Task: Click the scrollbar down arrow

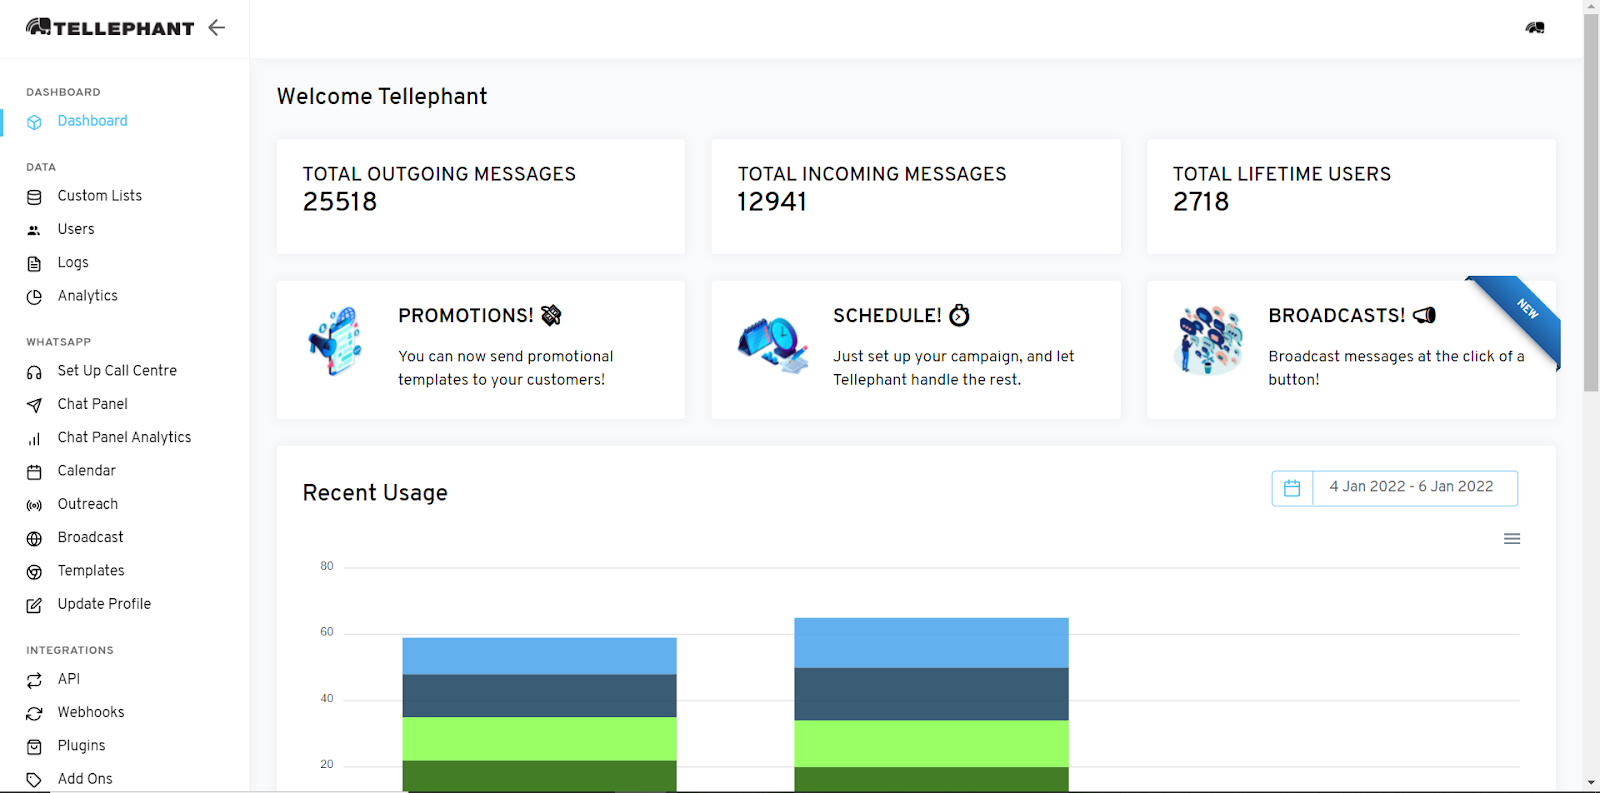Action: click(x=1591, y=784)
